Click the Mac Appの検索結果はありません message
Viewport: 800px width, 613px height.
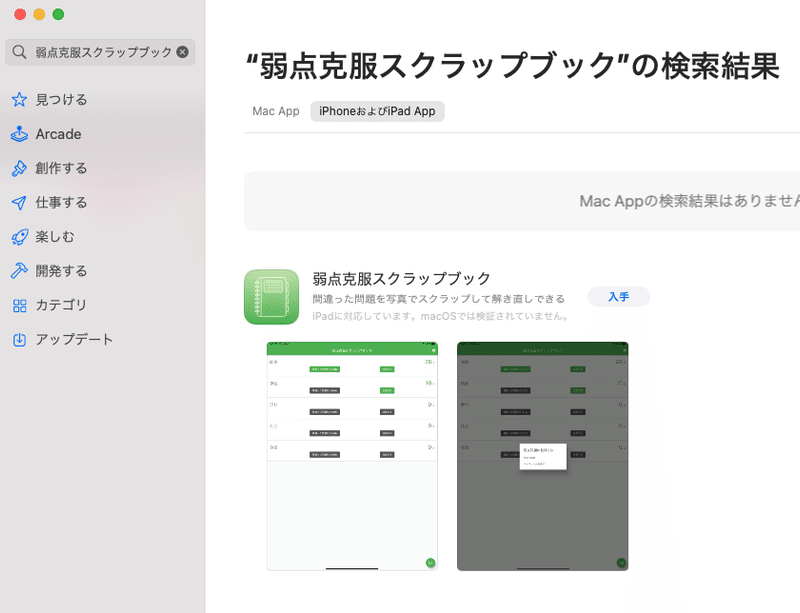(689, 201)
